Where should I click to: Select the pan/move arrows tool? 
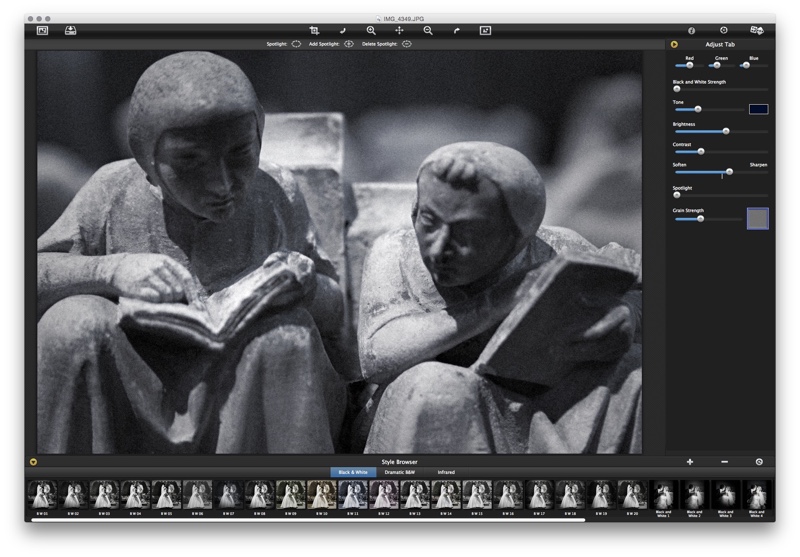(x=399, y=31)
